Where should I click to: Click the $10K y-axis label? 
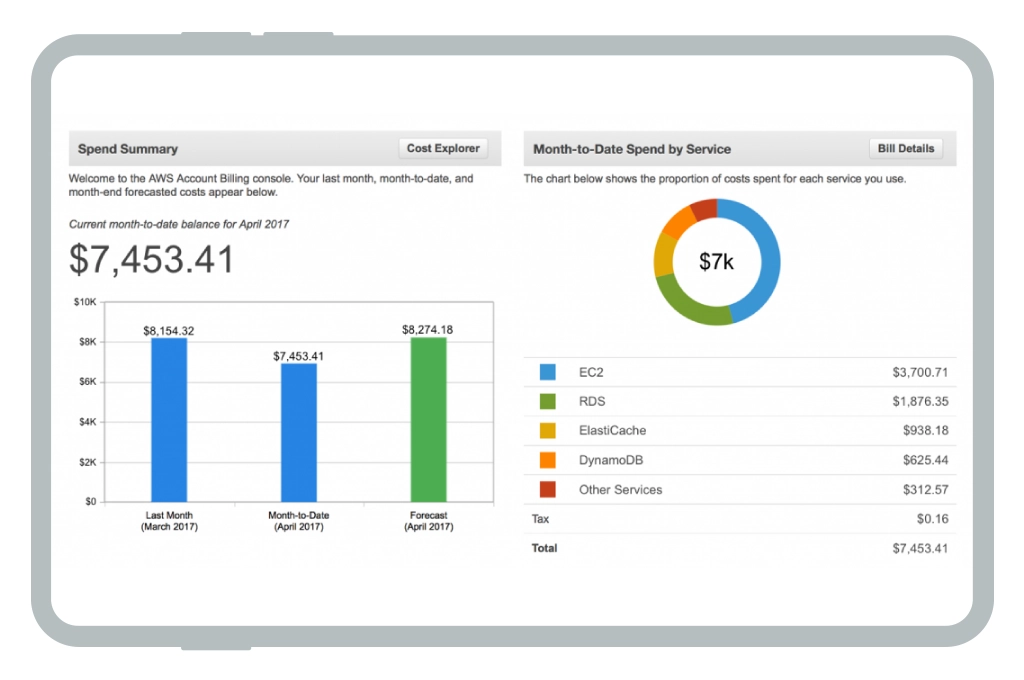coord(85,302)
